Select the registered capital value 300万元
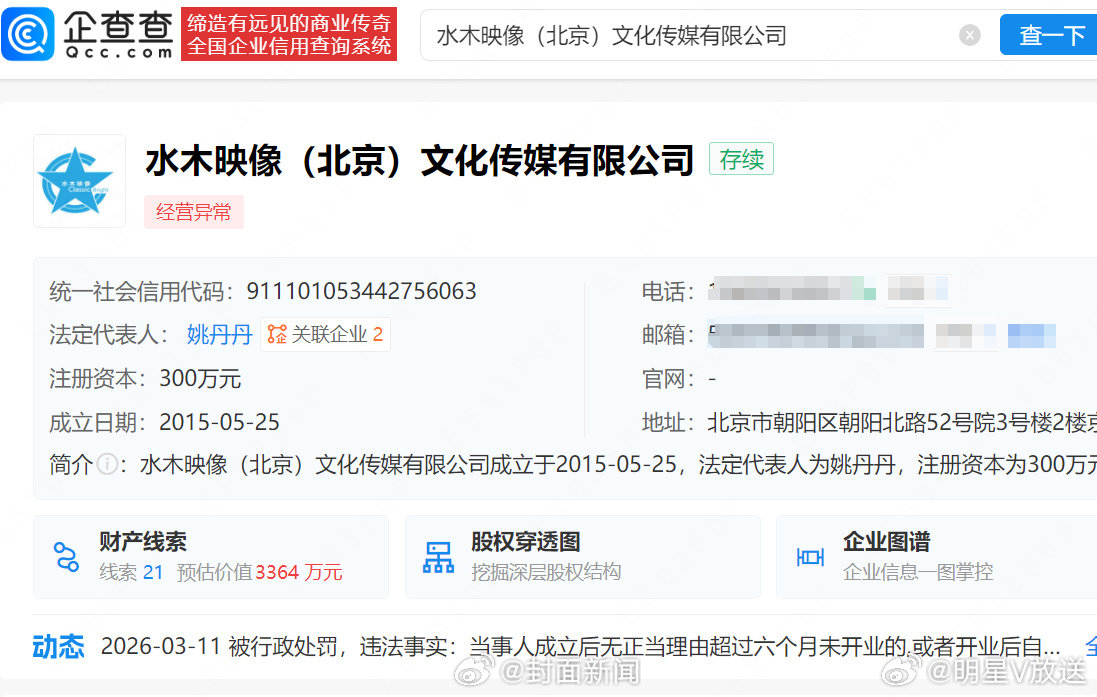Viewport: 1097px width, 697px height. coord(200,379)
